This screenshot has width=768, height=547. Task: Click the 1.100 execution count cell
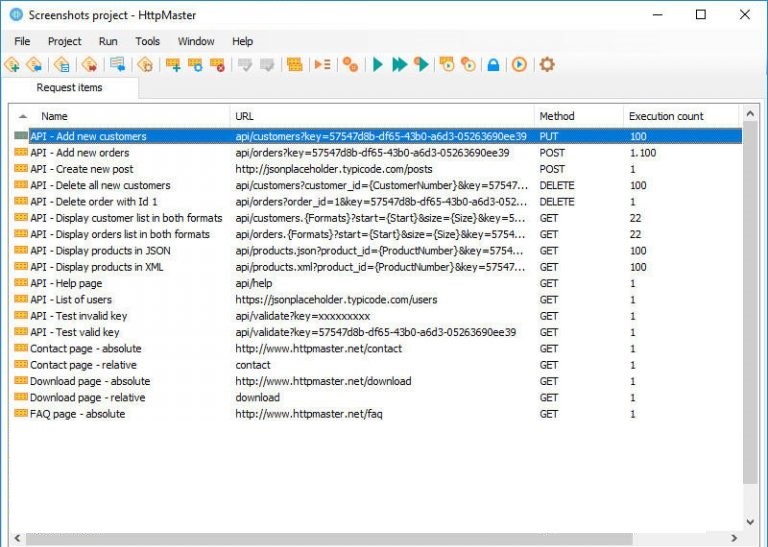click(x=643, y=153)
